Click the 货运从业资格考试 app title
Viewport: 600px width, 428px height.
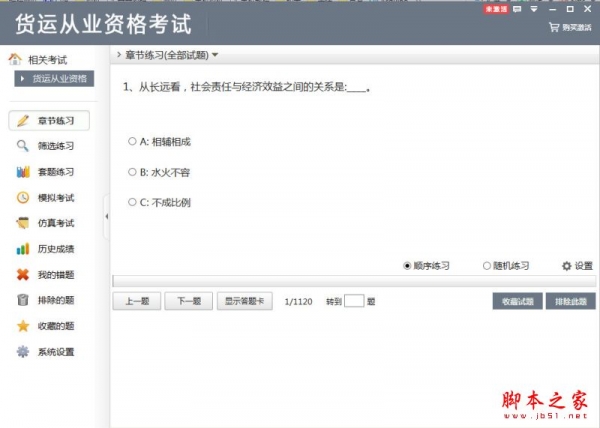click(x=103, y=24)
